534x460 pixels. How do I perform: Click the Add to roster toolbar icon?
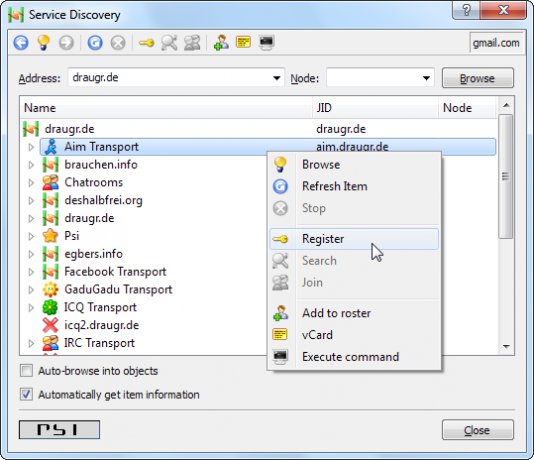[x=221, y=43]
